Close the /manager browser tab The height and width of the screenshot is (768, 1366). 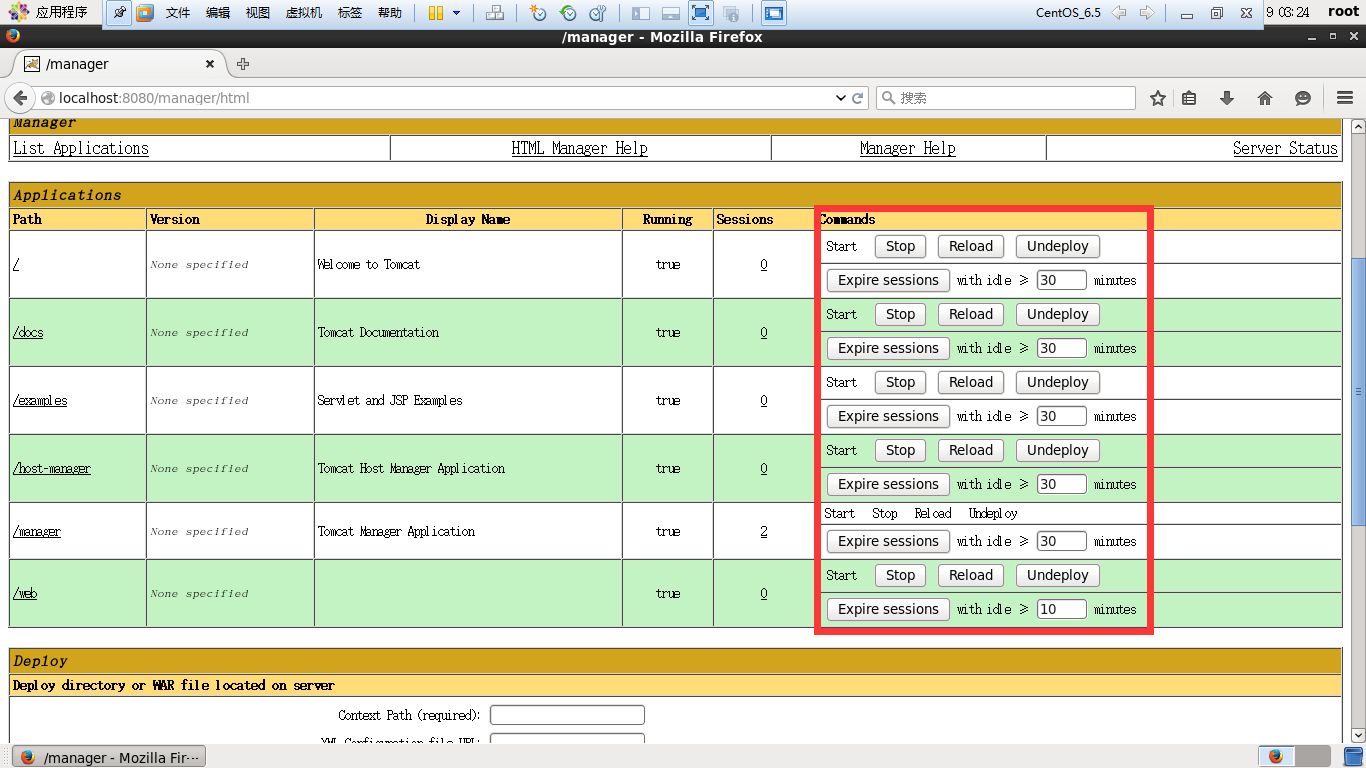(x=210, y=64)
